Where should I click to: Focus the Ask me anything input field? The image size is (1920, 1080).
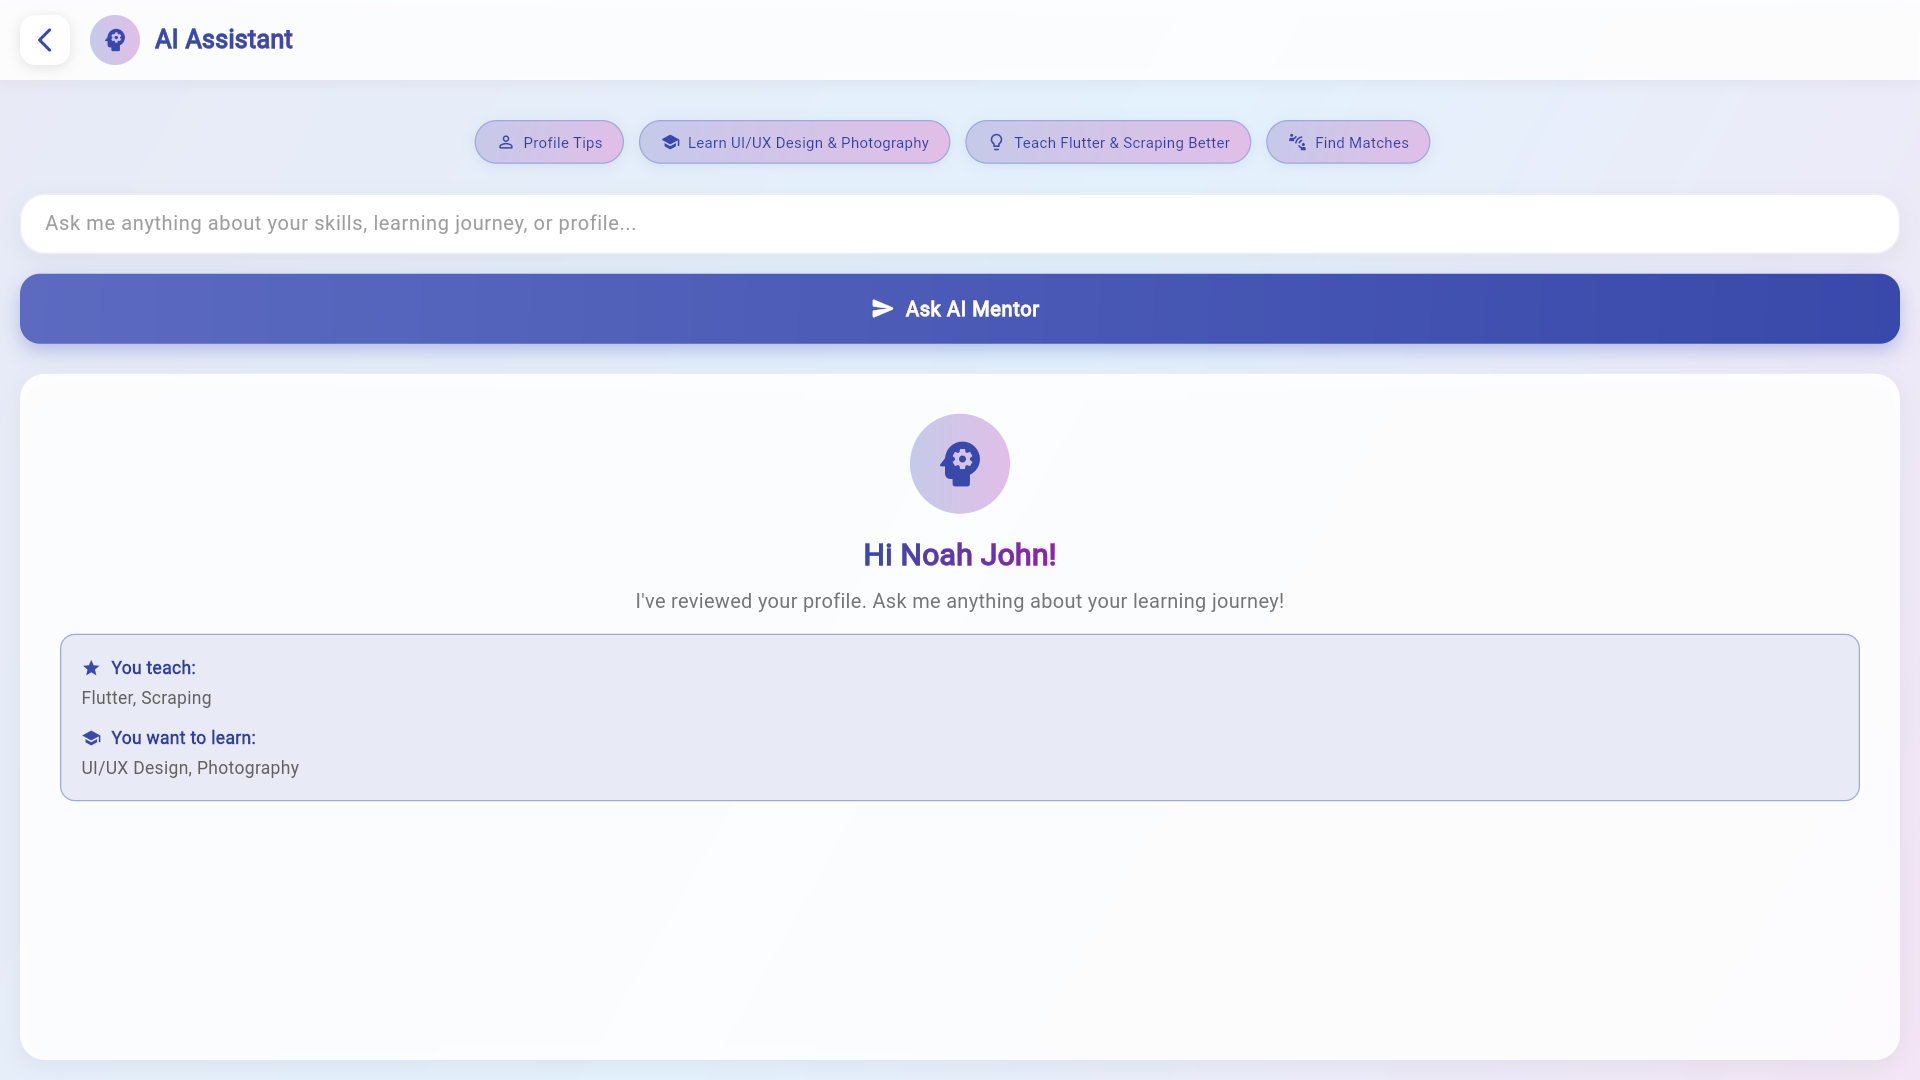tap(959, 224)
